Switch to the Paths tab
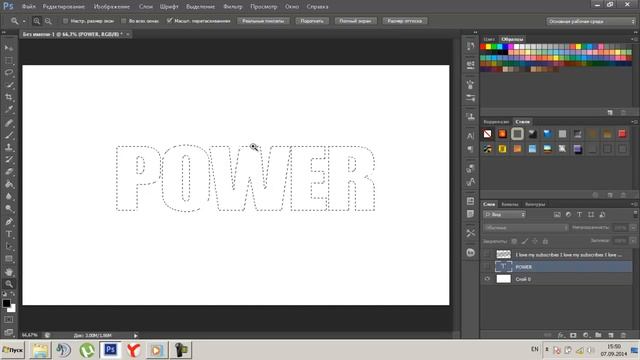This screenshot has width=640, height=360. pyautogui.click(x=535, y=204)
